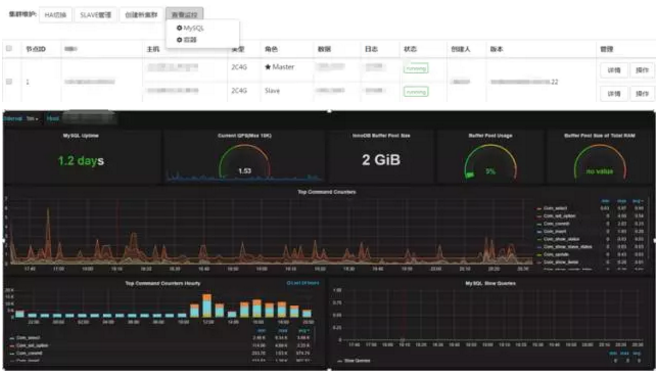
Task: Click the 1.2 days uptime value
Action: 81,161
